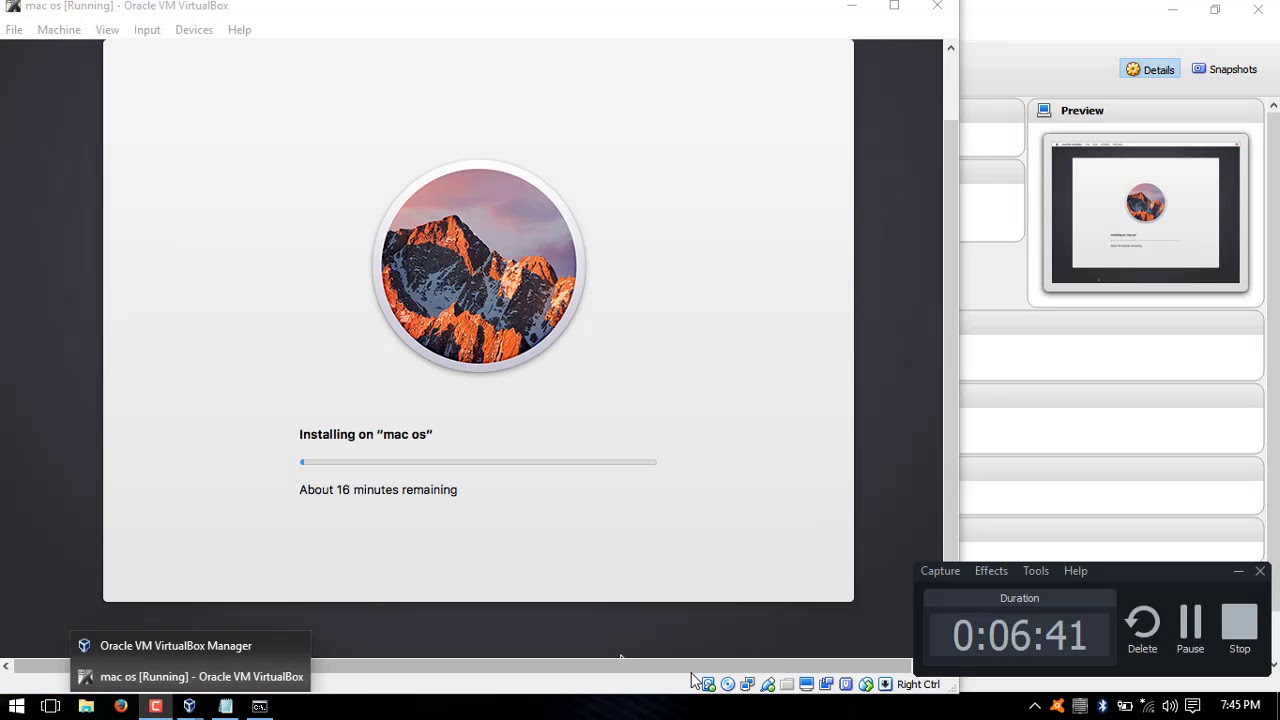
Task: Click the Right Ctrl host key label
Action: coord(918,684)
